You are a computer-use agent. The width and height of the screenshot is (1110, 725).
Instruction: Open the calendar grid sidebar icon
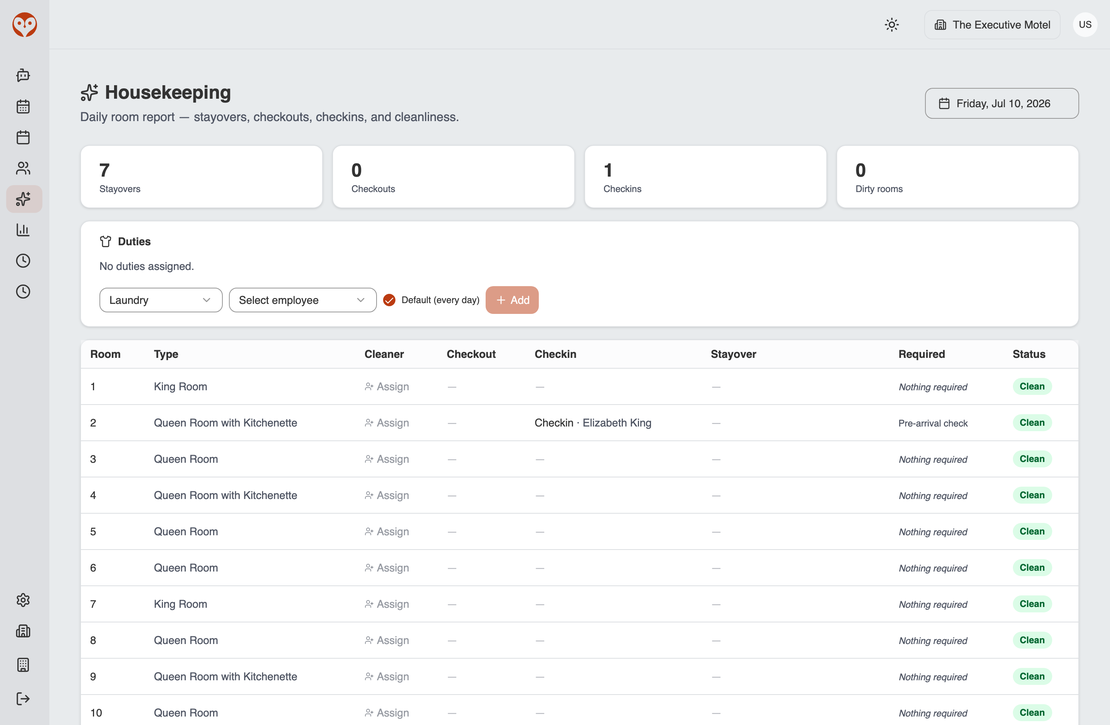point(23,106)
